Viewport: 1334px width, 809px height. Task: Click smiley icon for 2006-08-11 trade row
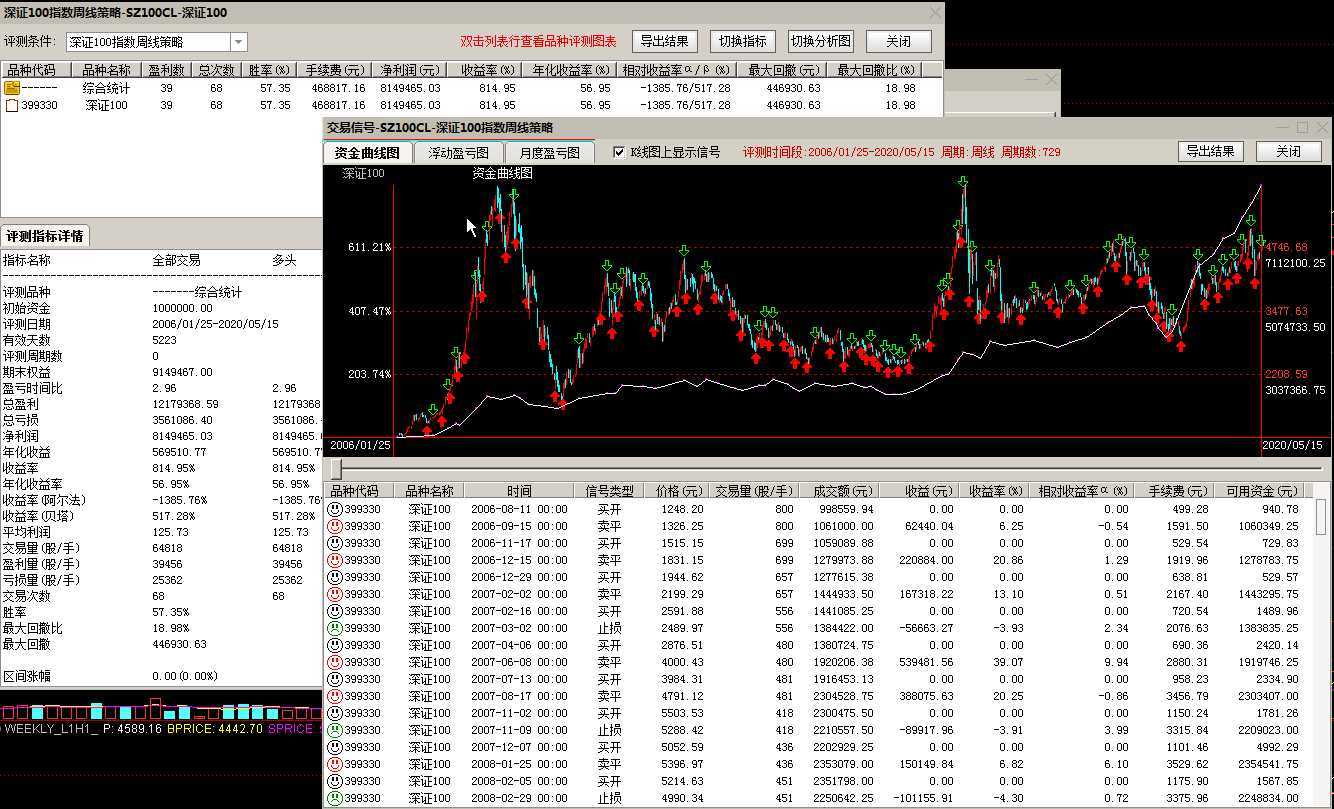point(335,509)
